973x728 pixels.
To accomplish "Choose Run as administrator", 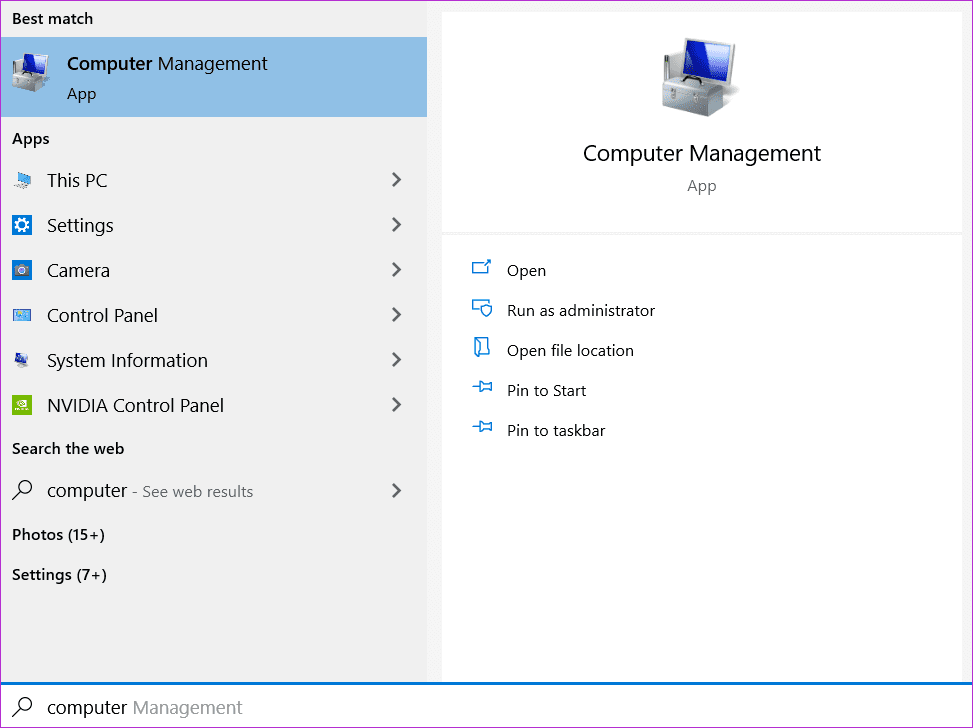I will coord(581,310).
